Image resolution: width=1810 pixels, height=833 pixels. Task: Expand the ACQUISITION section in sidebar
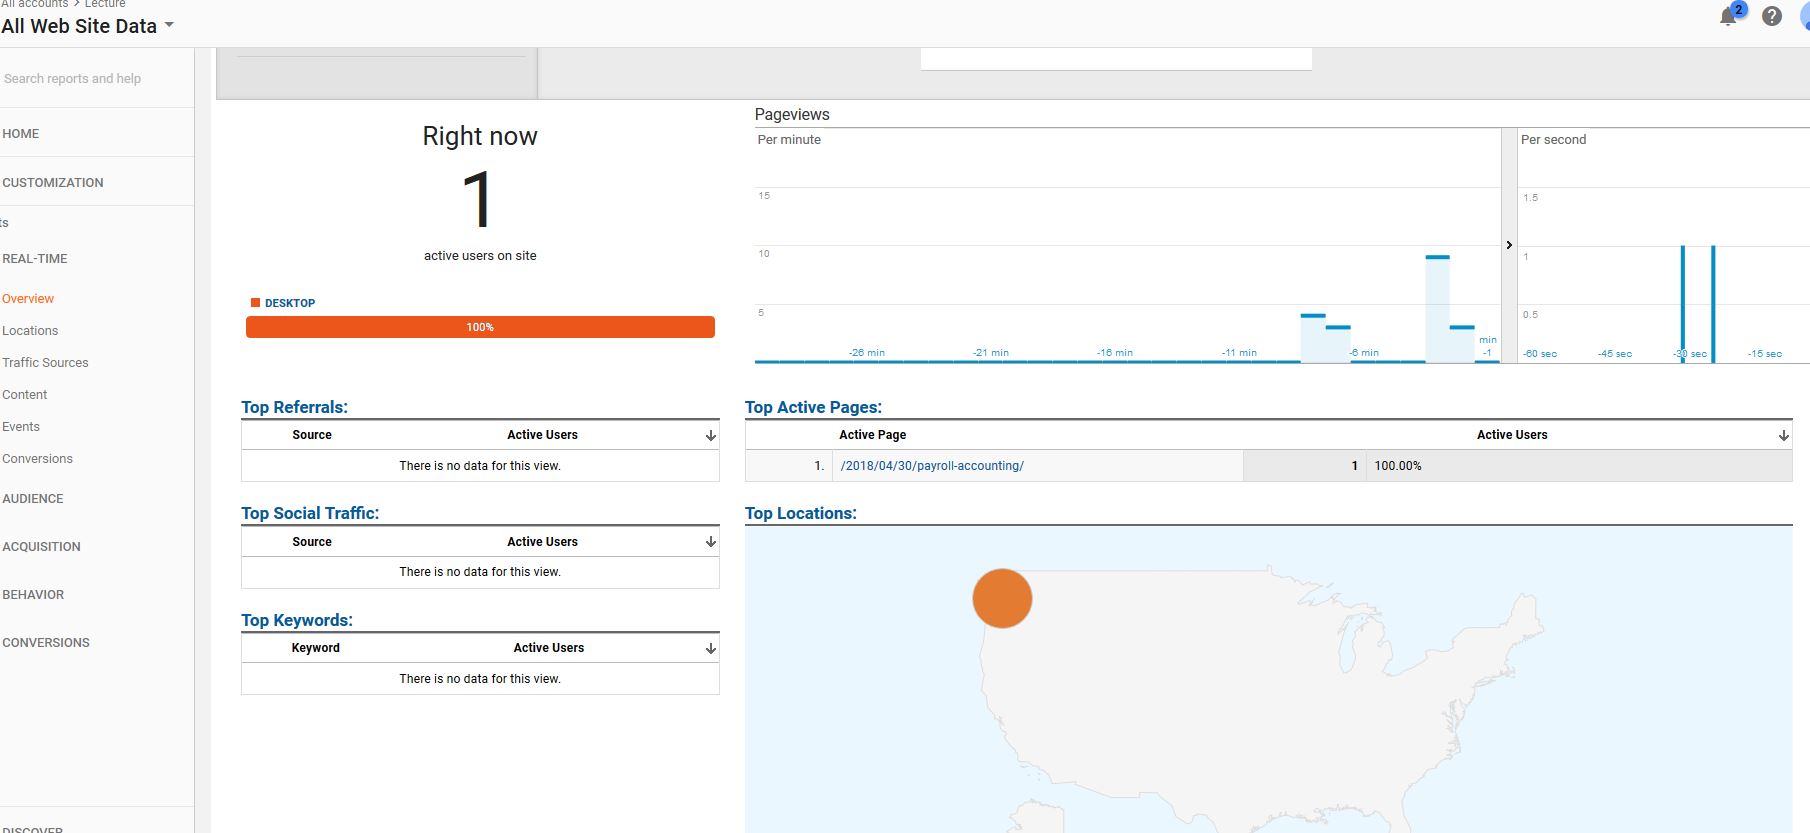(41, 546)
